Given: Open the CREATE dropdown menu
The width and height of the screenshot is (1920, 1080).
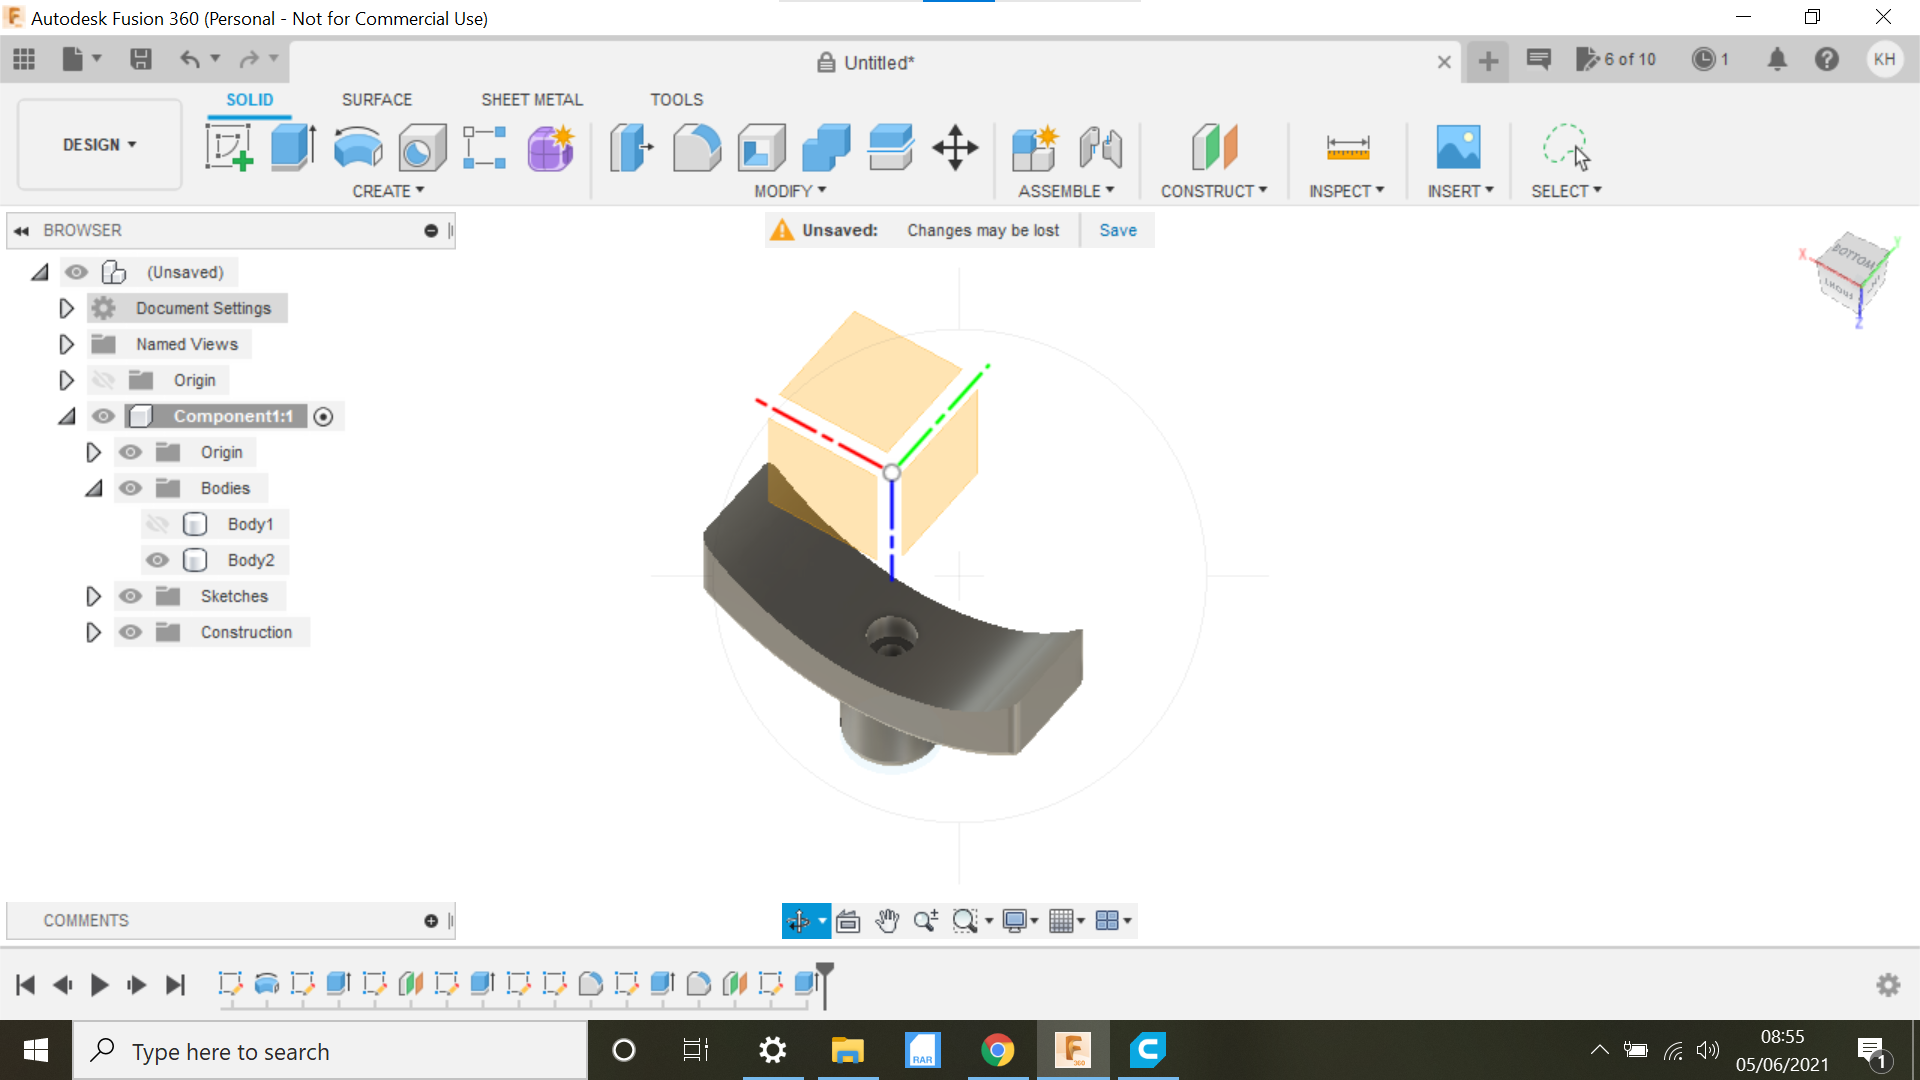Looking at the screenshot, I should (388, 190).
